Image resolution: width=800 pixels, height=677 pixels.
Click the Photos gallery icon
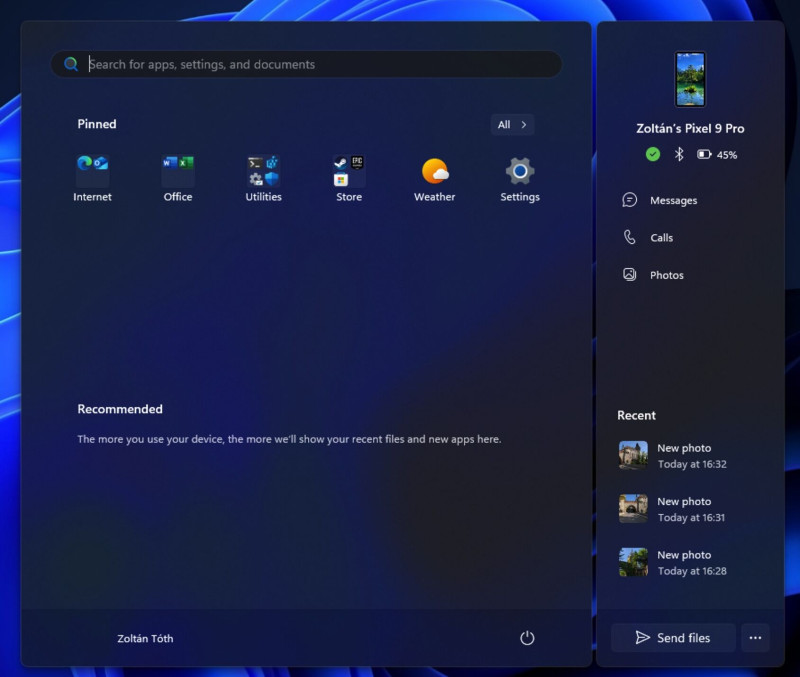coord(630,274)
